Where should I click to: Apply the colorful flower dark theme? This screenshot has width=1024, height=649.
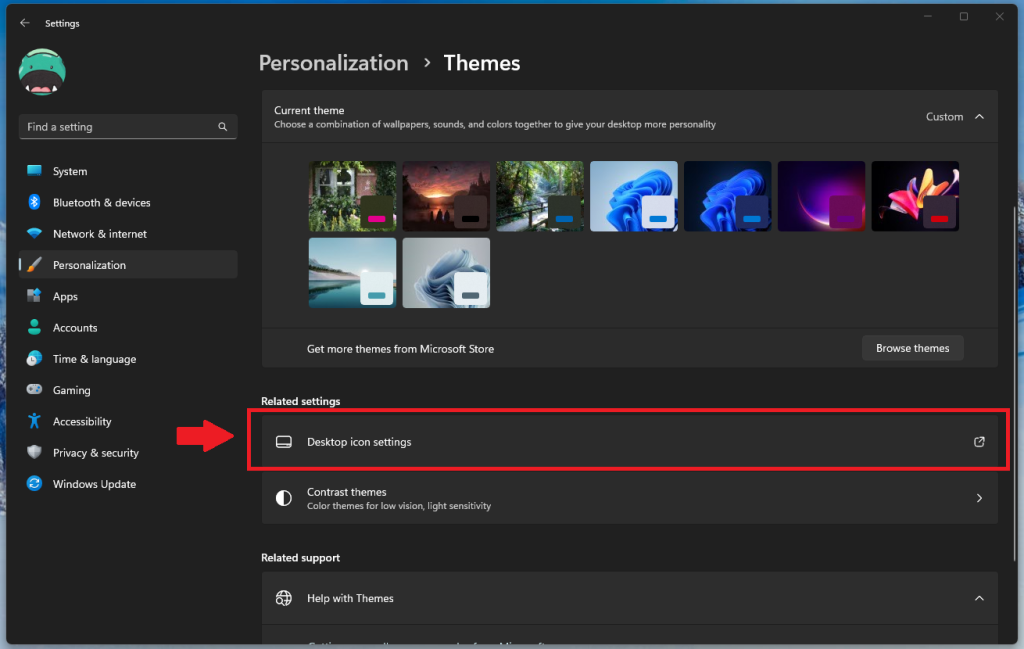pos(914,196)
